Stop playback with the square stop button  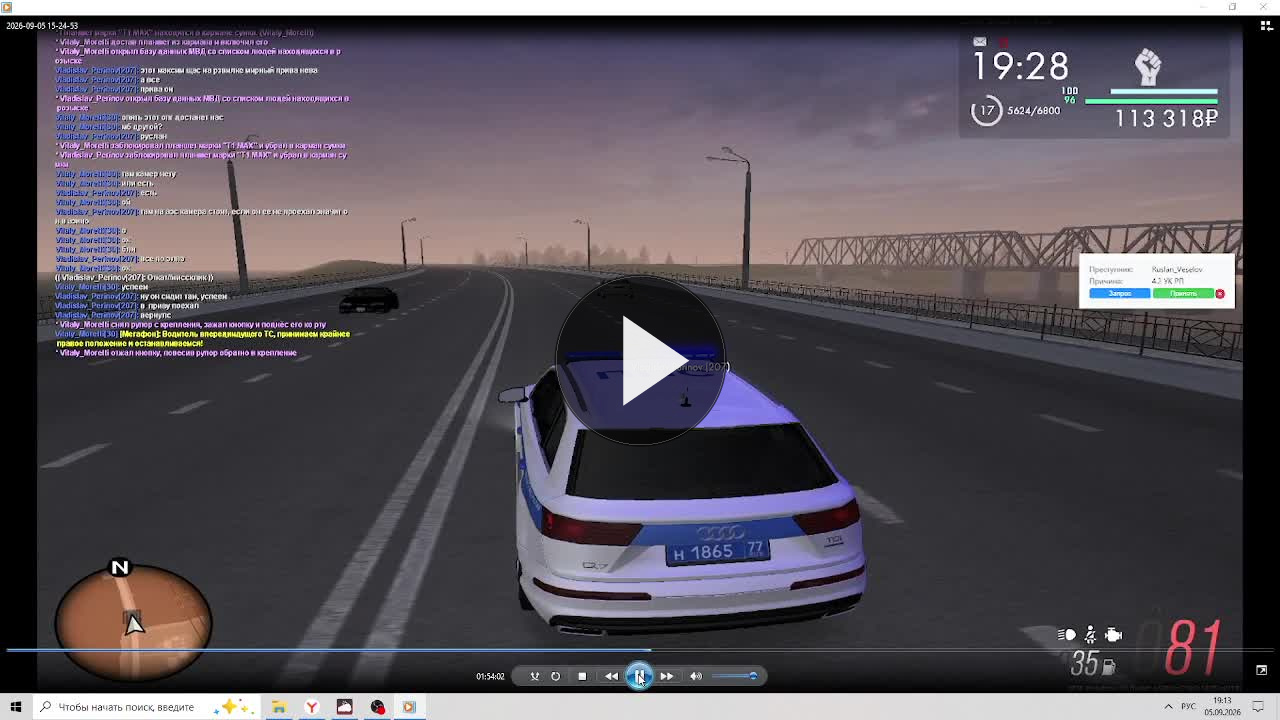(582, 676)
